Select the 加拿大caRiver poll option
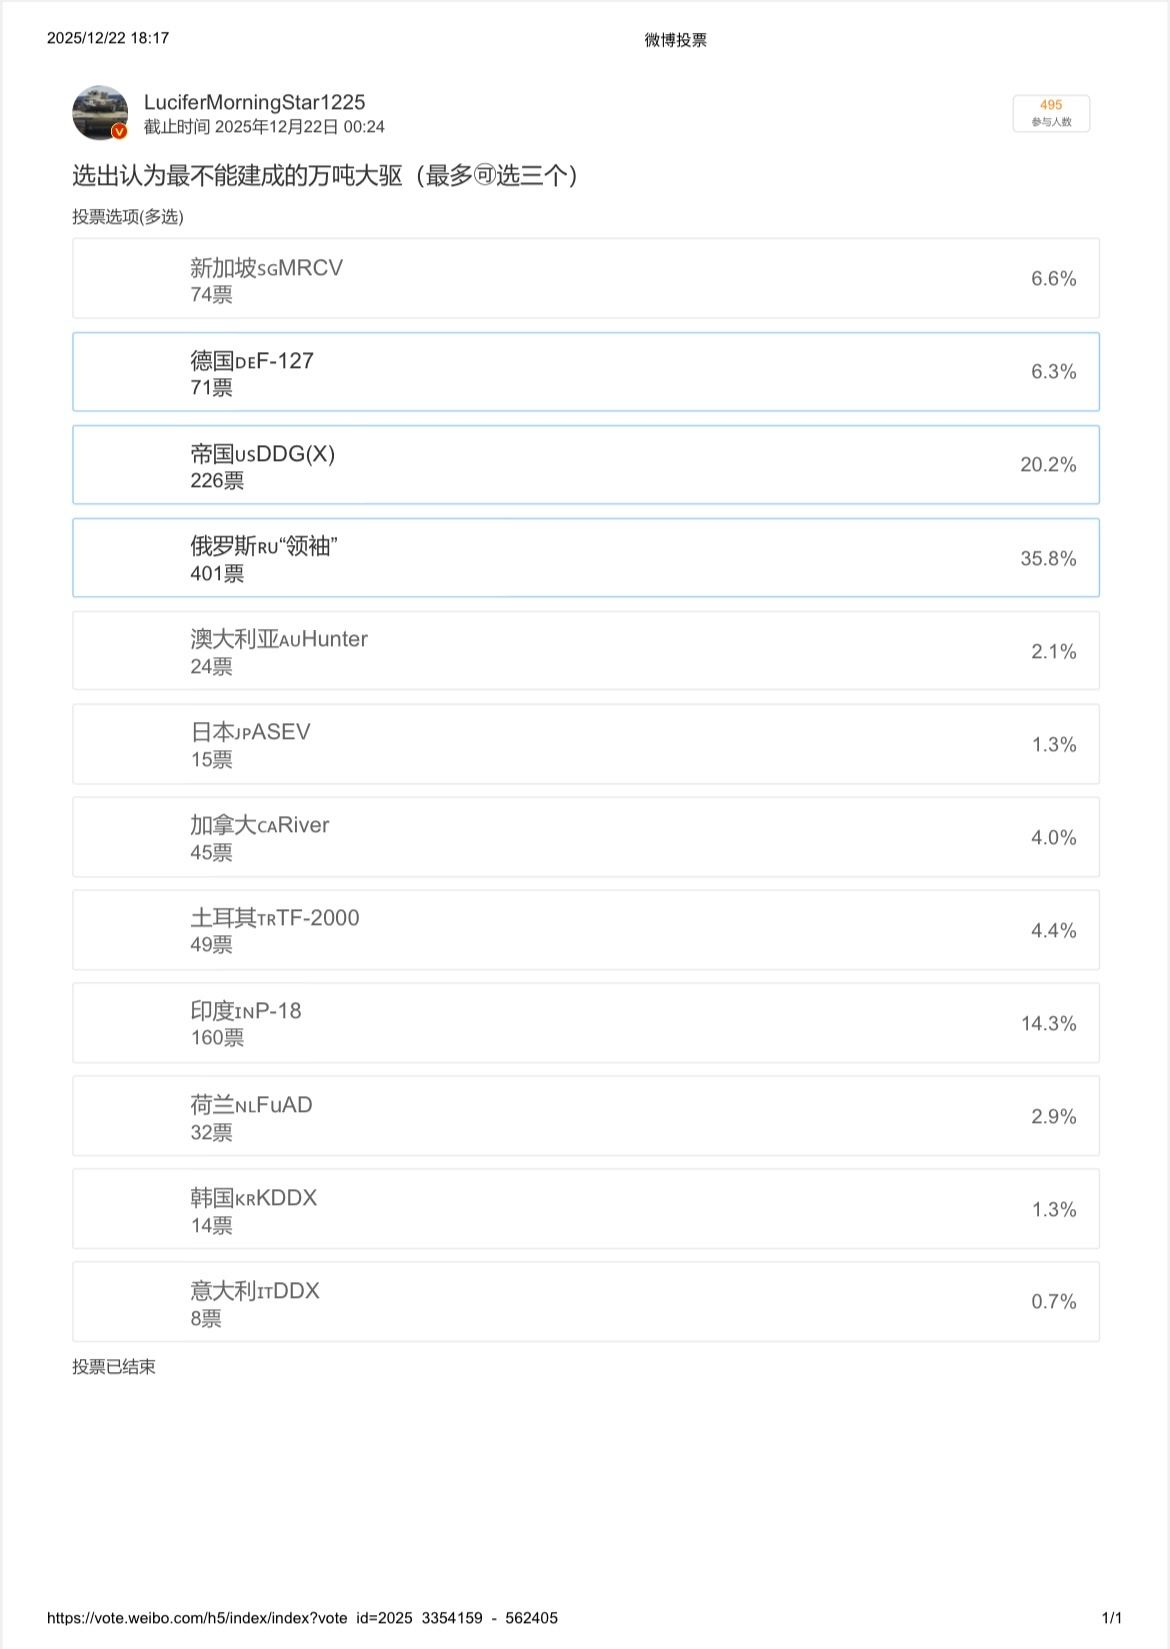Screen dimensions: 1170x1649 [585, 836]
